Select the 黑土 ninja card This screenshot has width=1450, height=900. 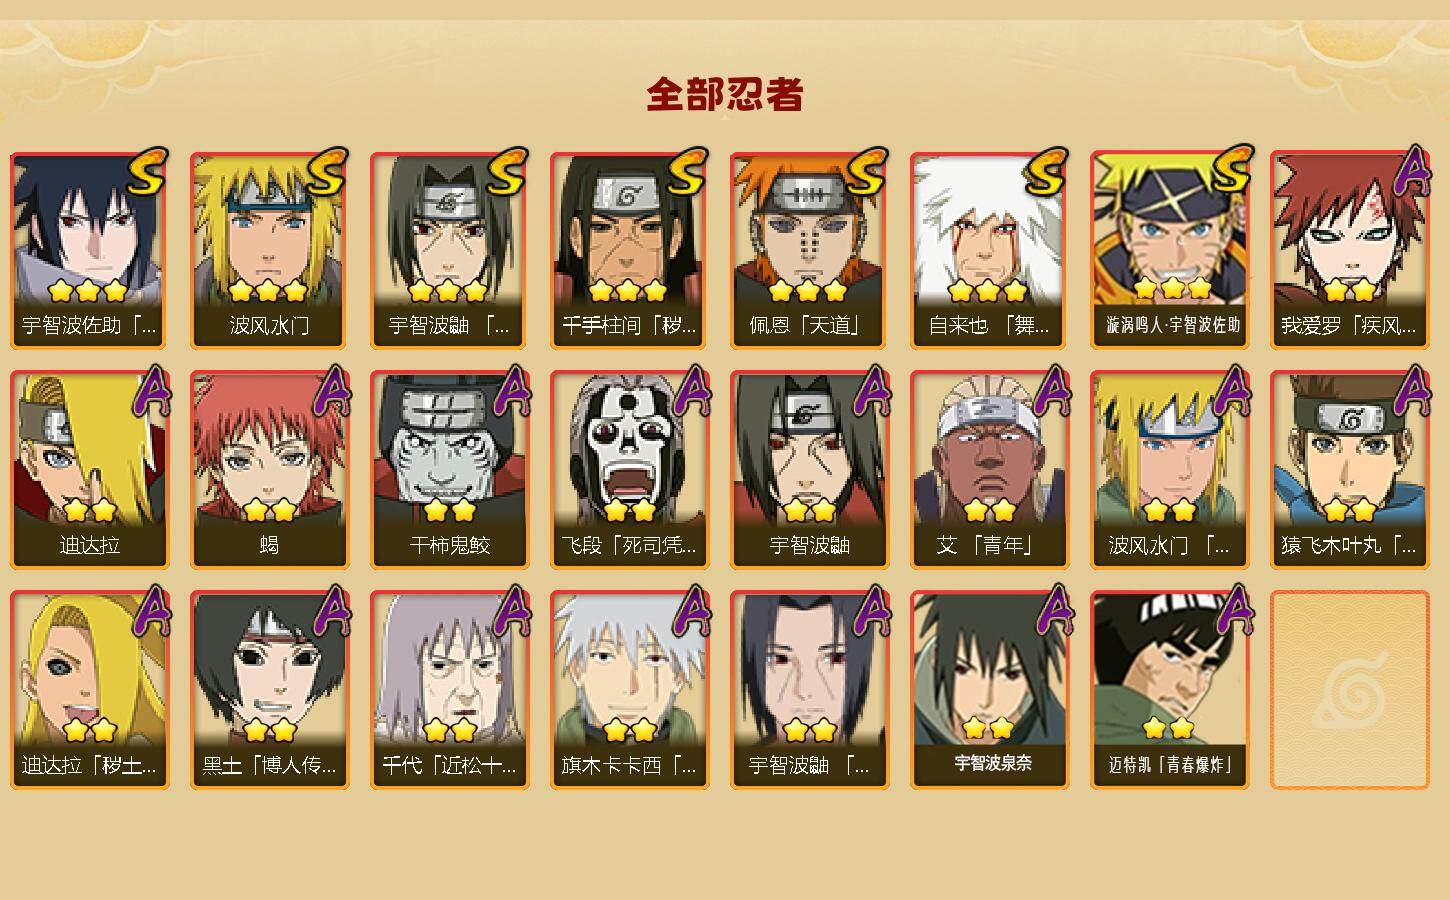coord(269,690)
